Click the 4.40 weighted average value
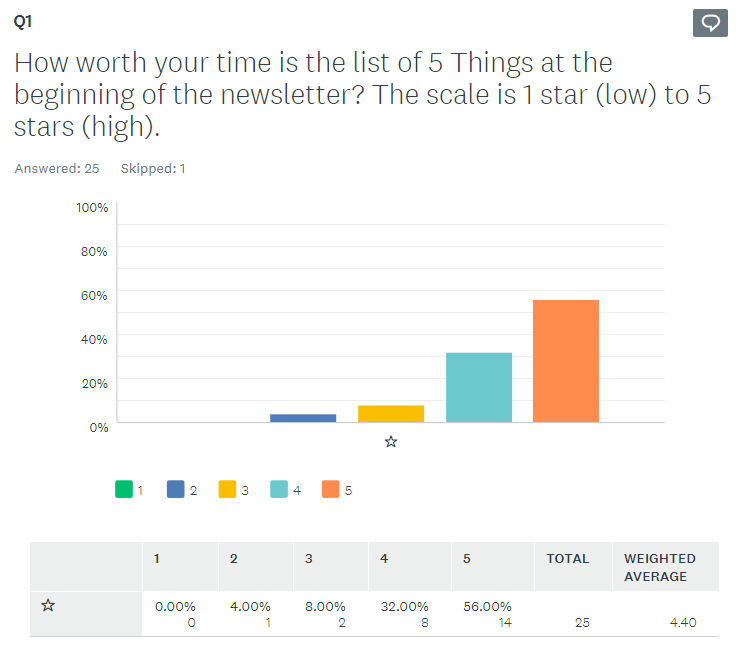 (x=681, y=622)
